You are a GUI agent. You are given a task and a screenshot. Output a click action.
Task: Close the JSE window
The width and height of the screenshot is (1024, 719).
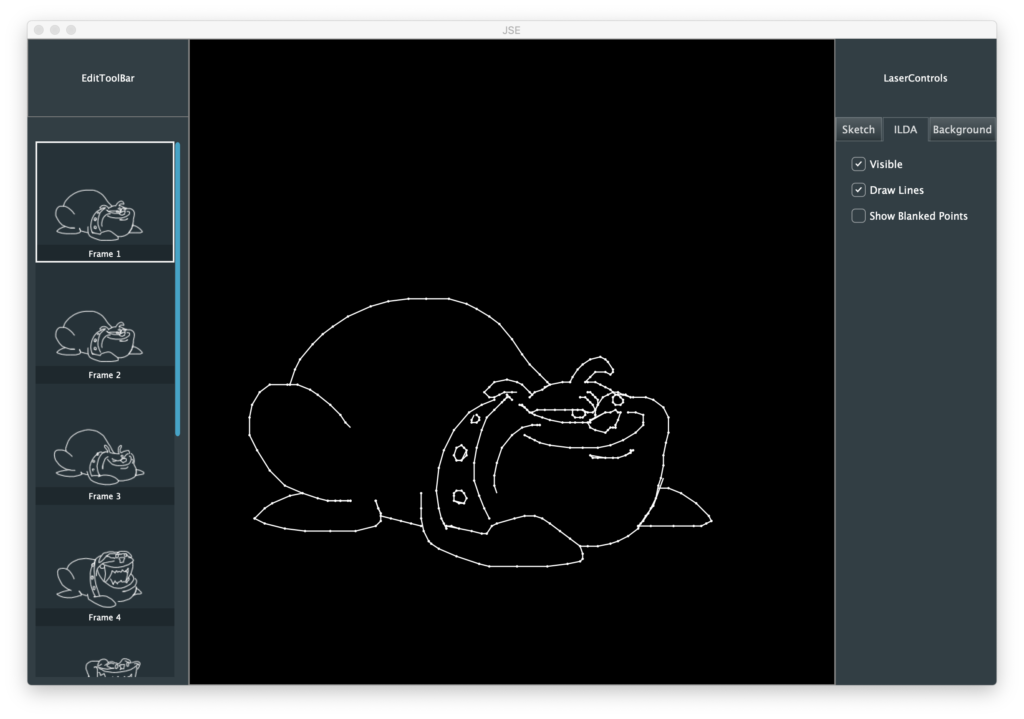pos(39,30)
